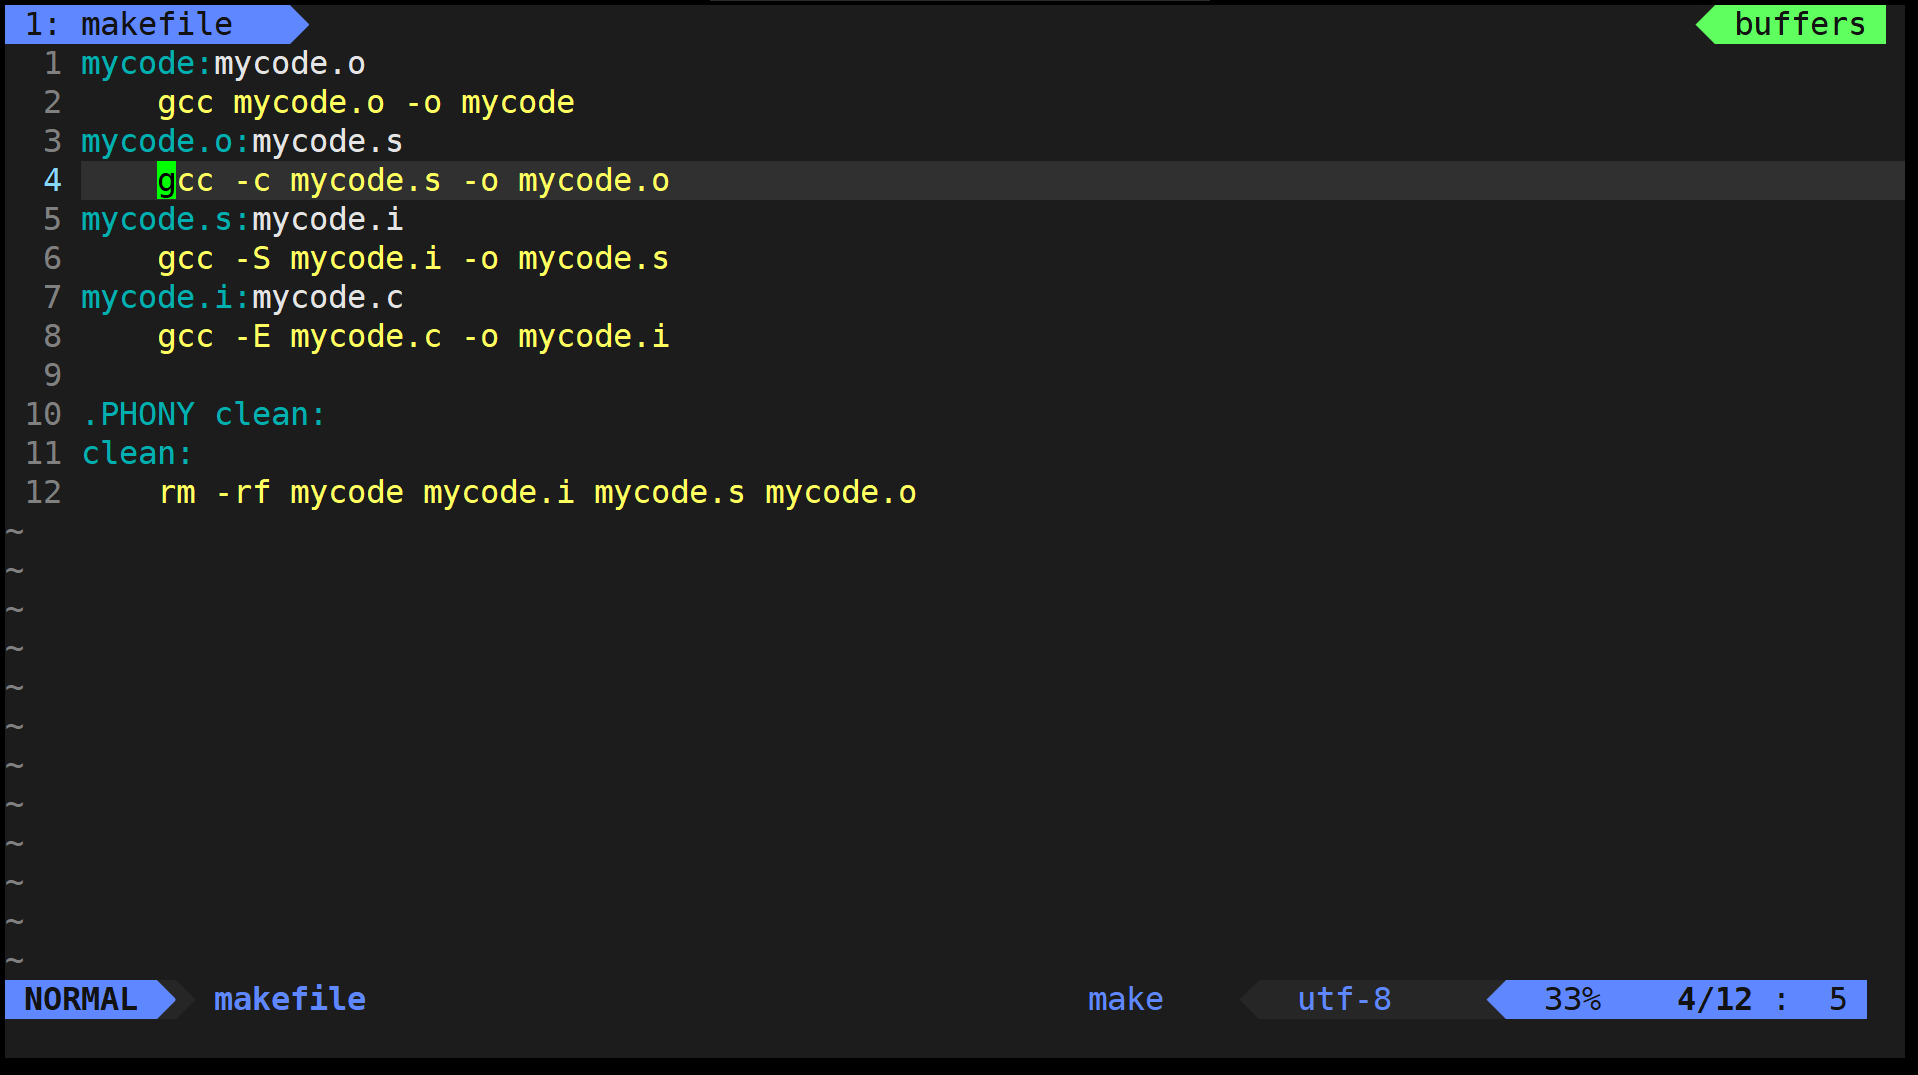The image size is (1918, 1075).
Task: Click dependency 'mycode.i' on line 5
Action: point(328,219)
